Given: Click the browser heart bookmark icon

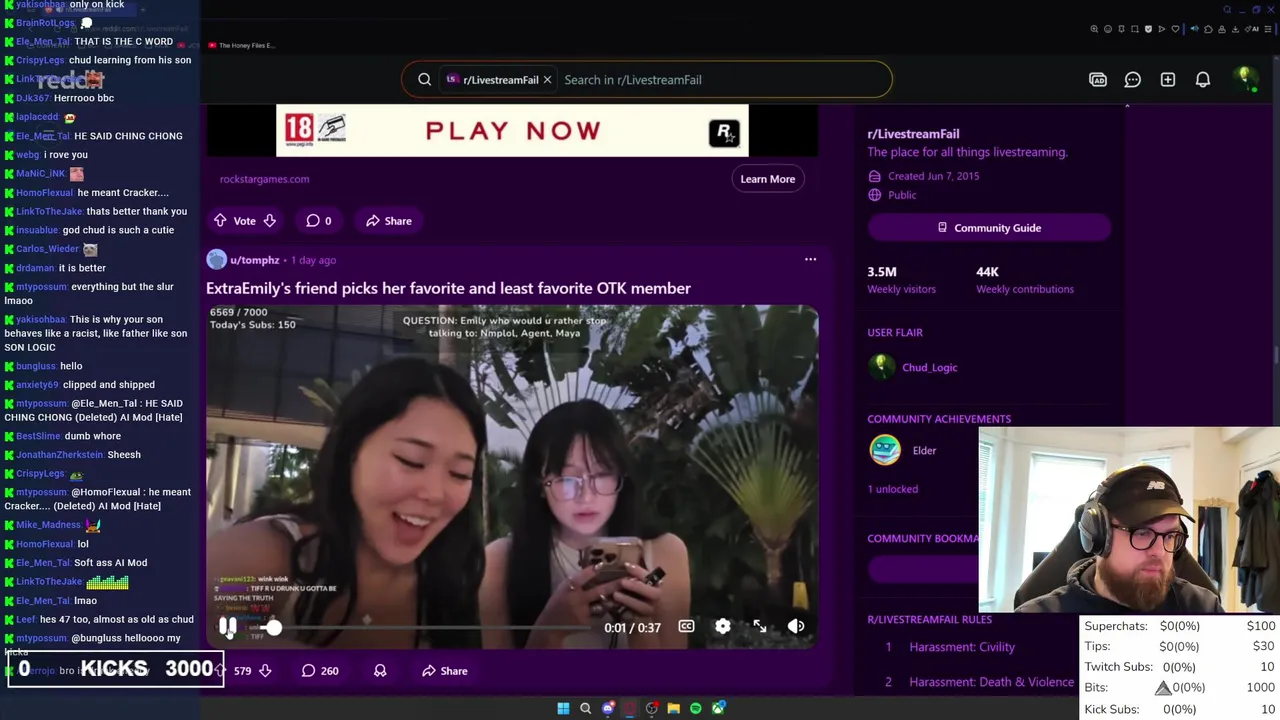Looking at the screenshot, I should pyautogui.click(x=1175, y=29).
